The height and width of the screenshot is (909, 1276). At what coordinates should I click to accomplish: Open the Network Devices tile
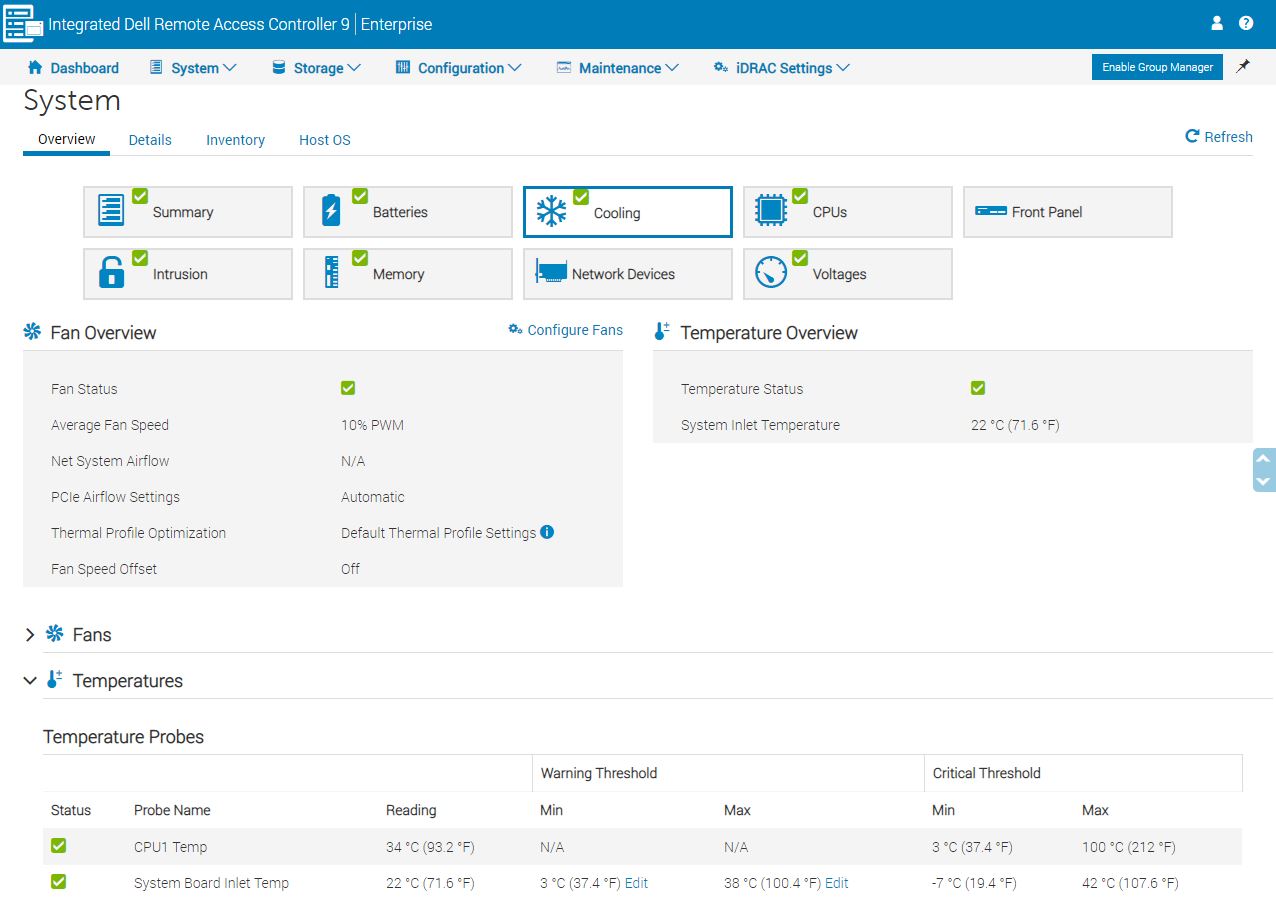tap(627, 274)
